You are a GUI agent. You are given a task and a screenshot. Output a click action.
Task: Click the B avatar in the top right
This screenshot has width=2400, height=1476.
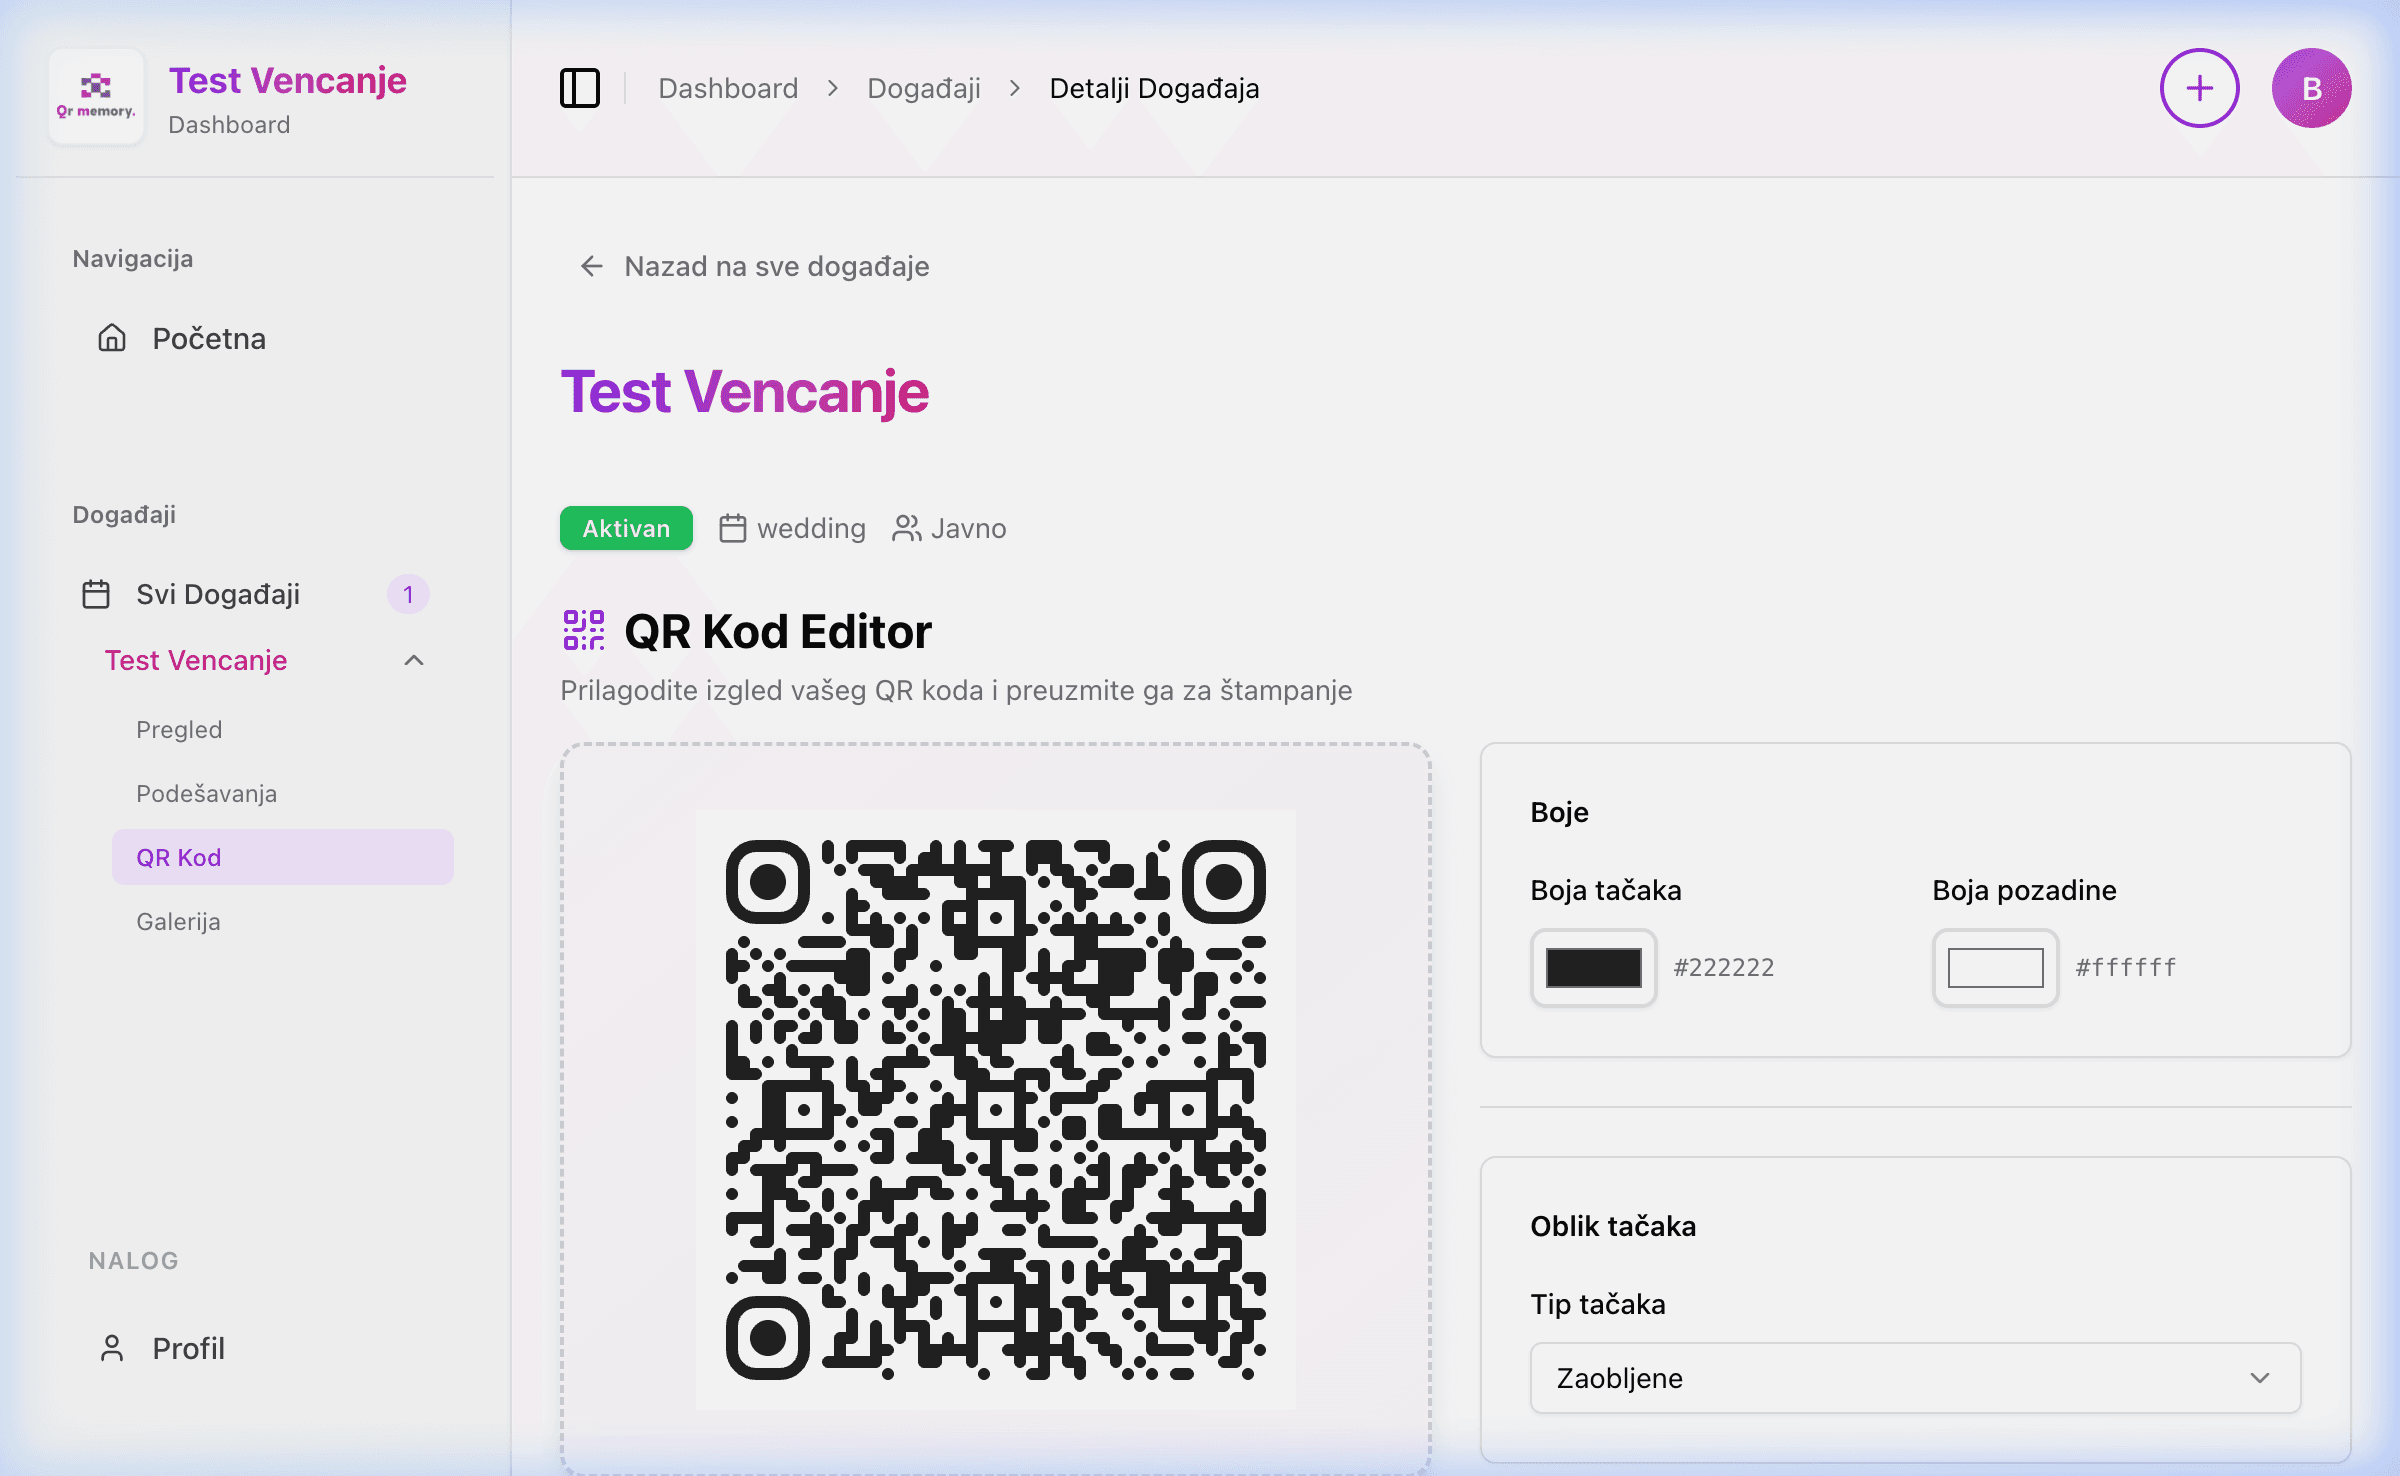[x=2312, y=88]
